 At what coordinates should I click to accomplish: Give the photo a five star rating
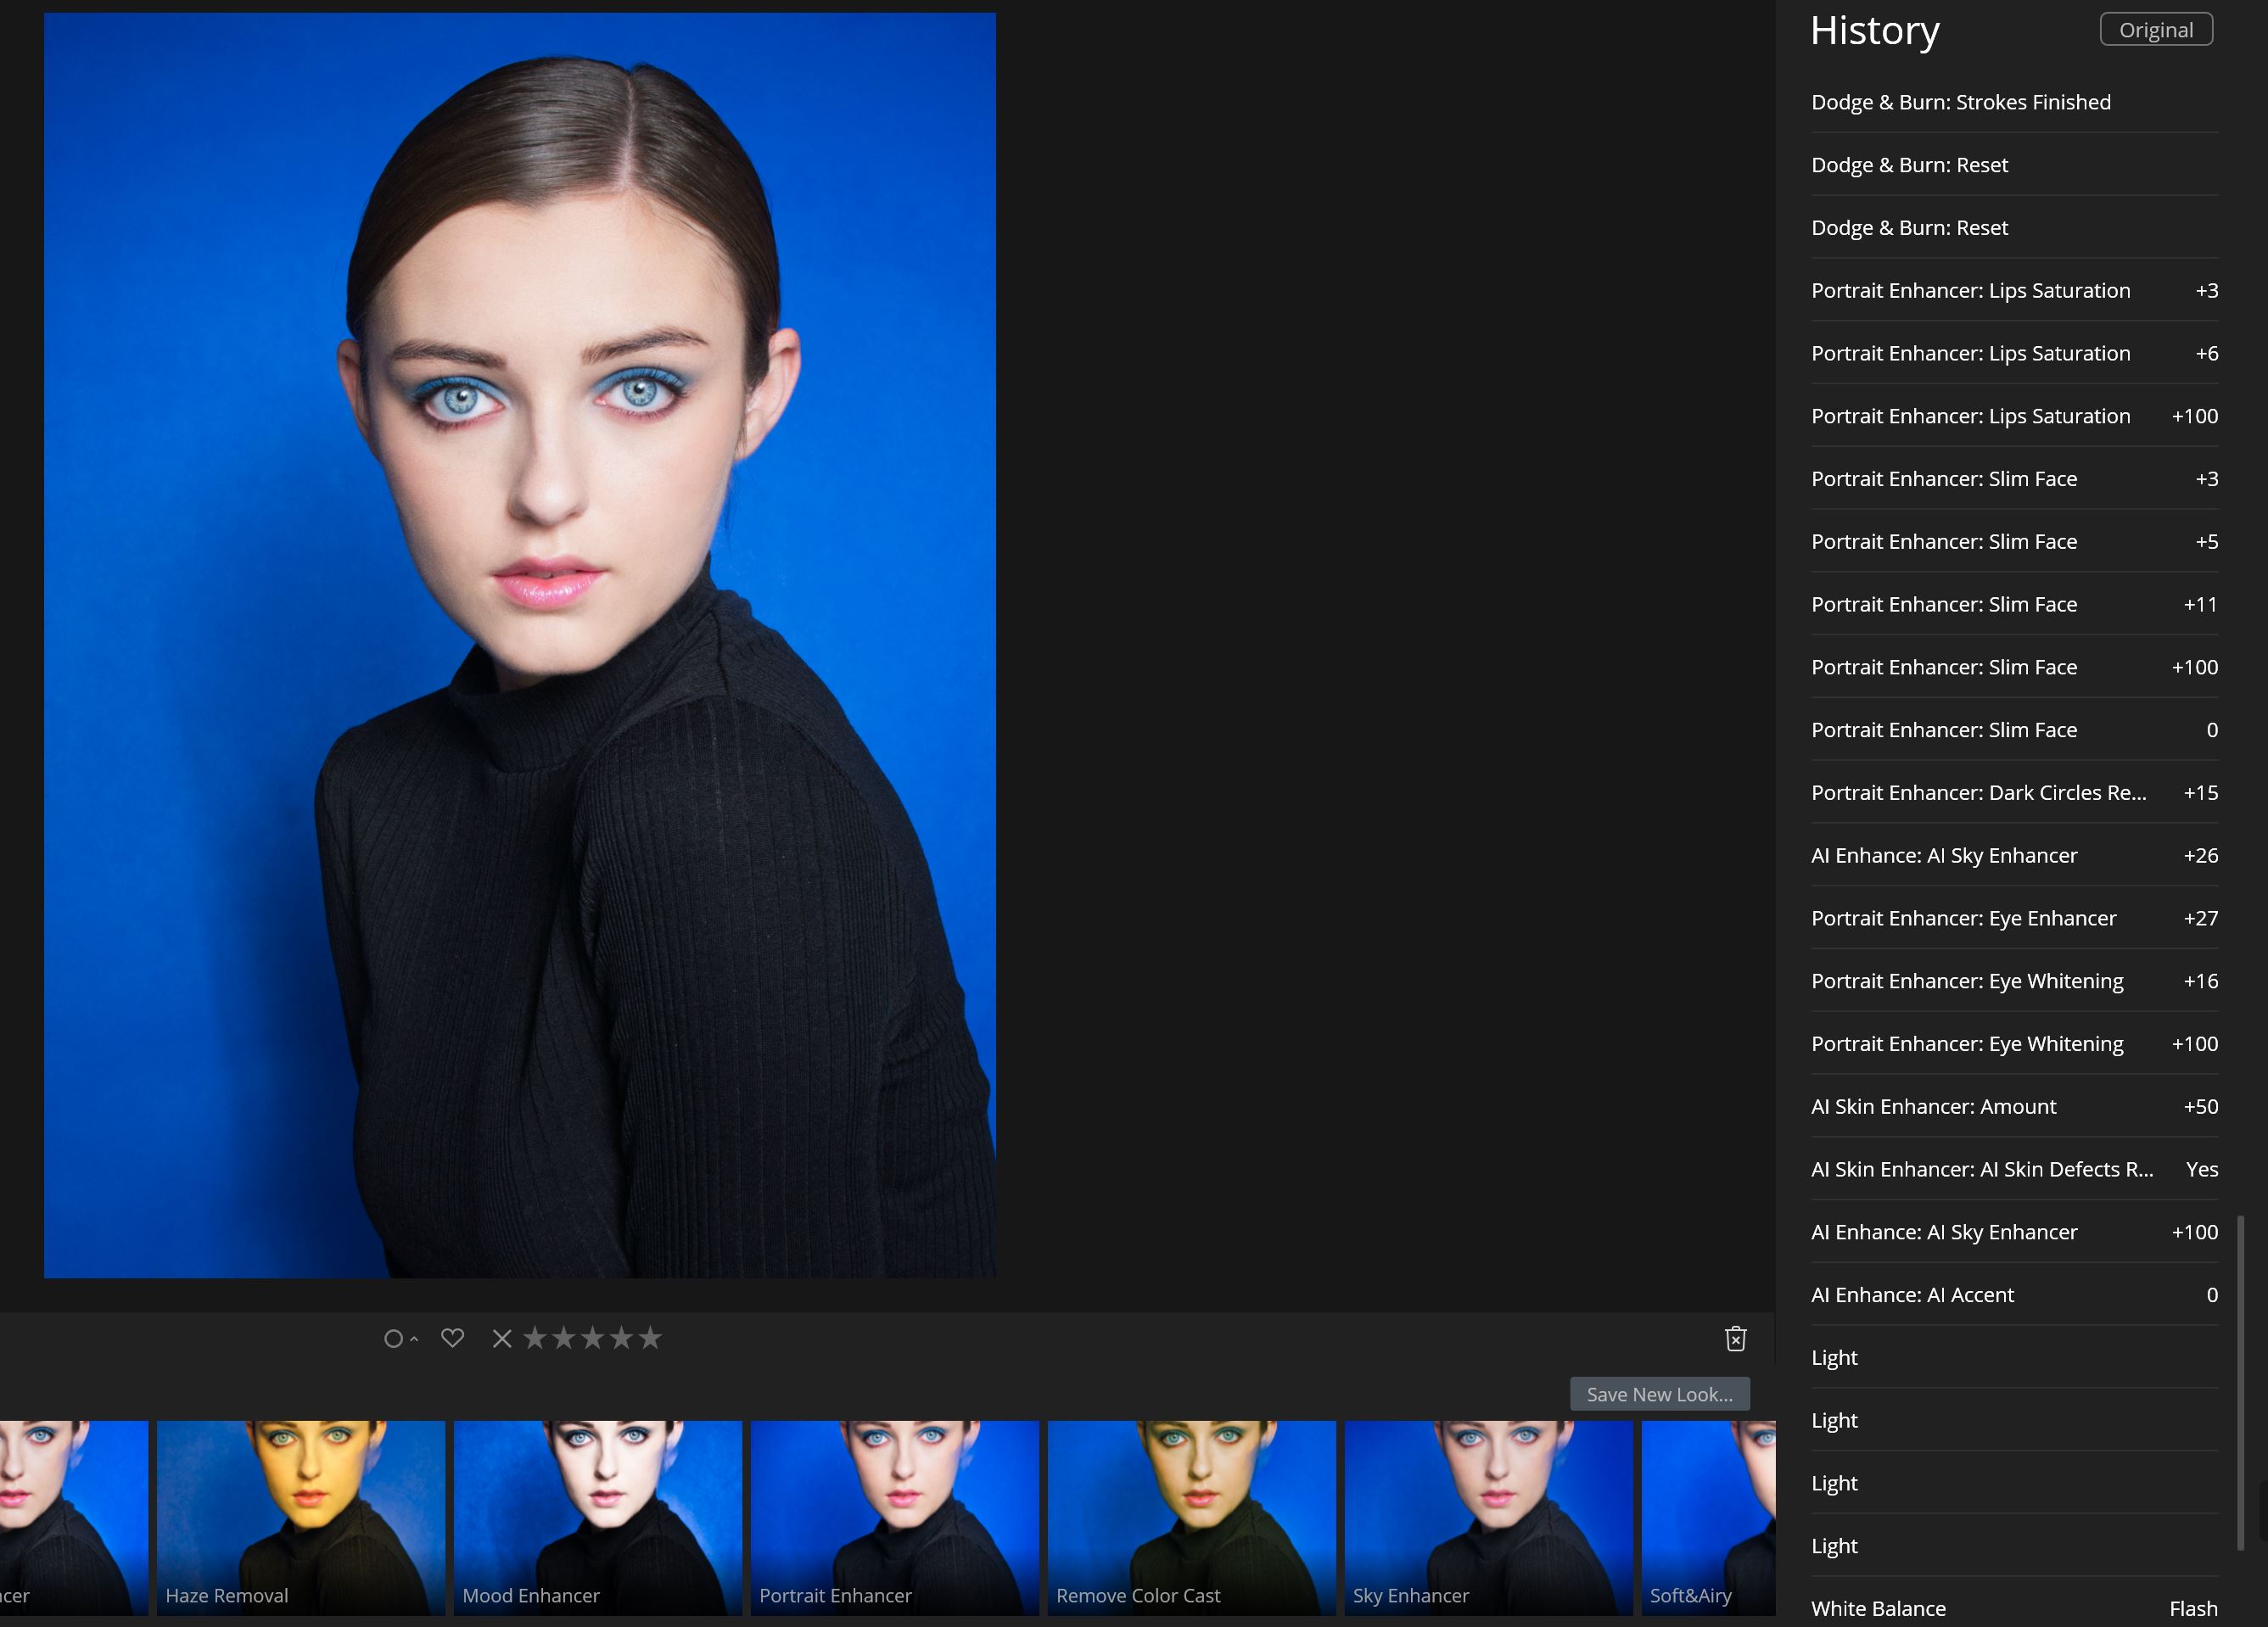tap(651, 1338)
